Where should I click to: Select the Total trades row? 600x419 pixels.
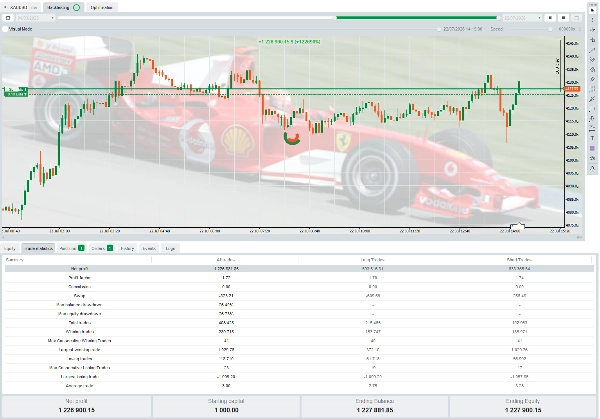click(299, 323)
